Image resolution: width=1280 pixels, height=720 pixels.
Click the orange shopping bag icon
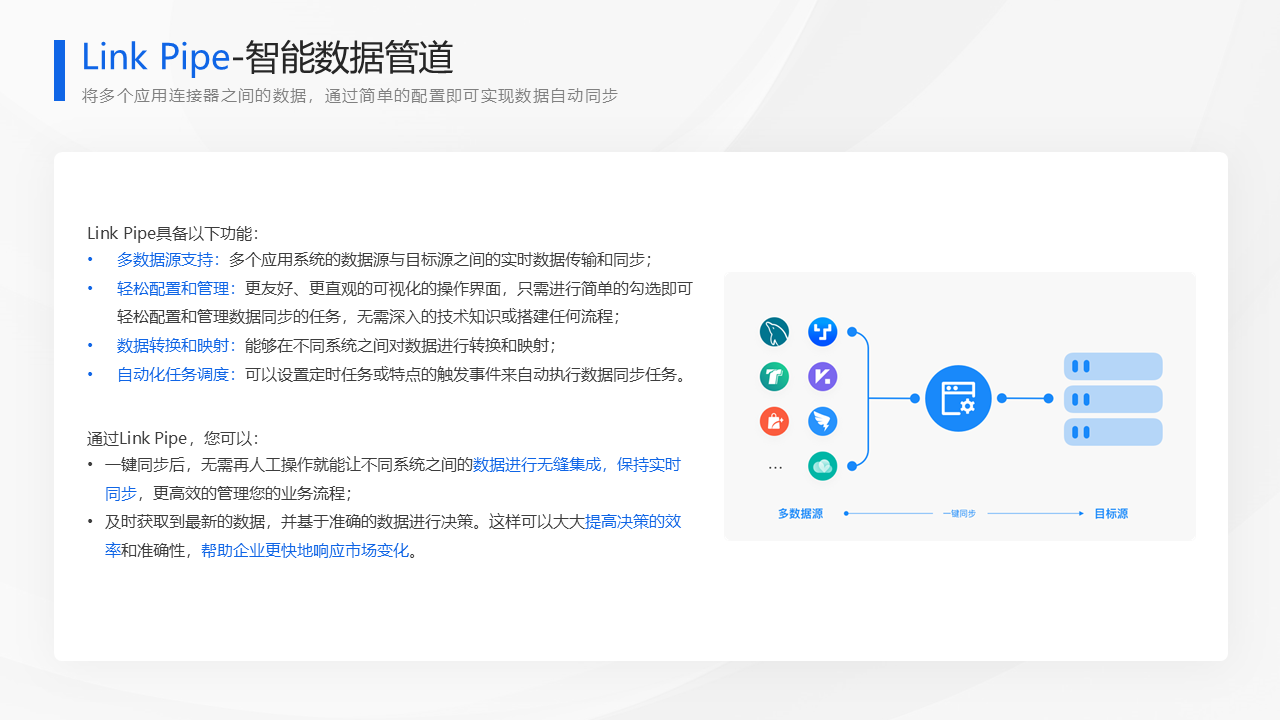(774, 421)
